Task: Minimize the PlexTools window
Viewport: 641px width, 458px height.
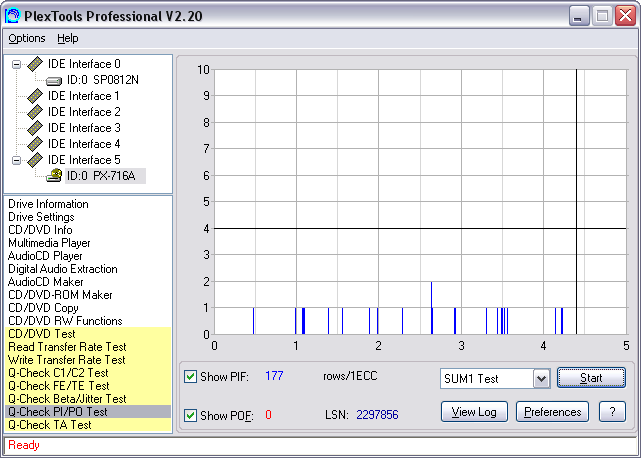Action: point(579,16)
